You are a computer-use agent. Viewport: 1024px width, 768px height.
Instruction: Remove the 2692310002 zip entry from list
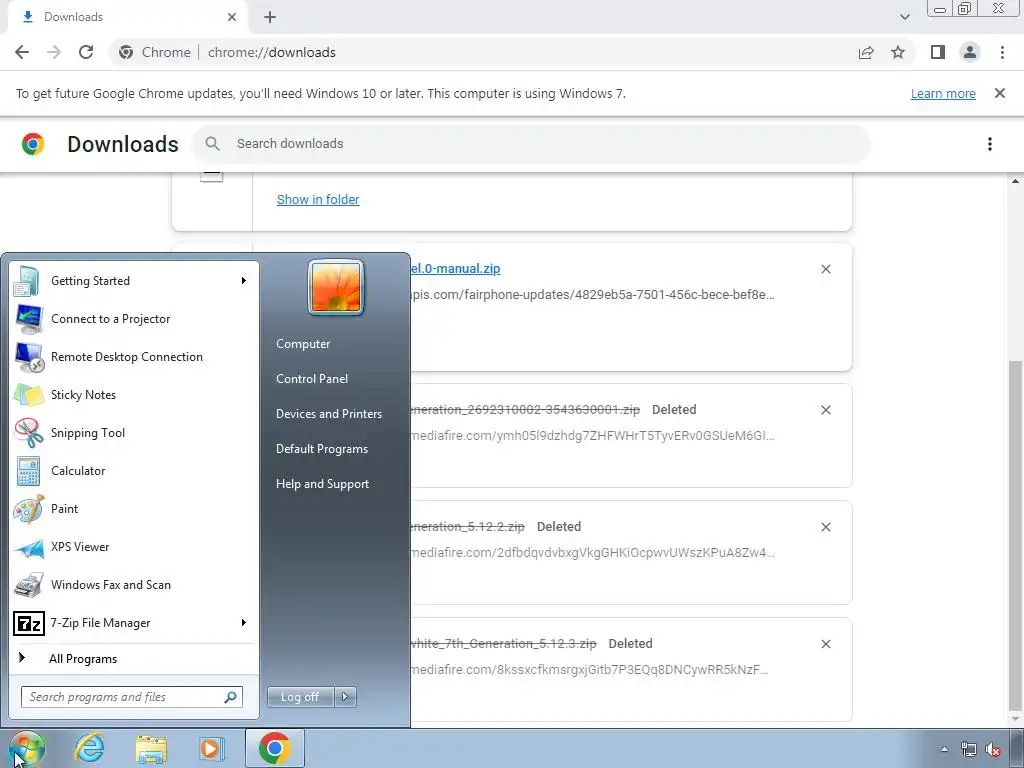click(826, 410)
